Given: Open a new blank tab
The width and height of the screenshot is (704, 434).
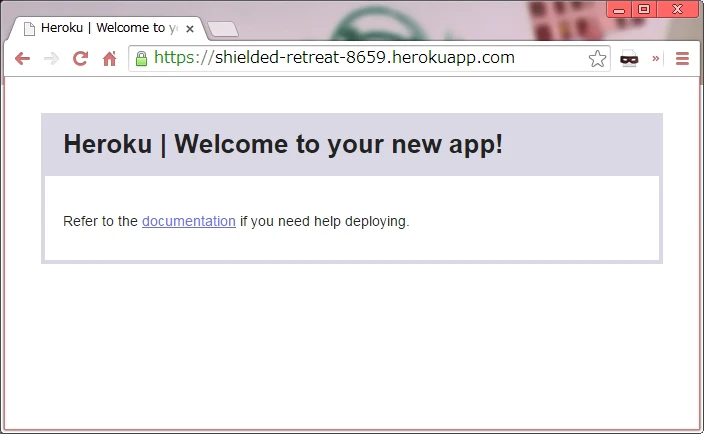Looking at the screenshot, I should (223, 29).
